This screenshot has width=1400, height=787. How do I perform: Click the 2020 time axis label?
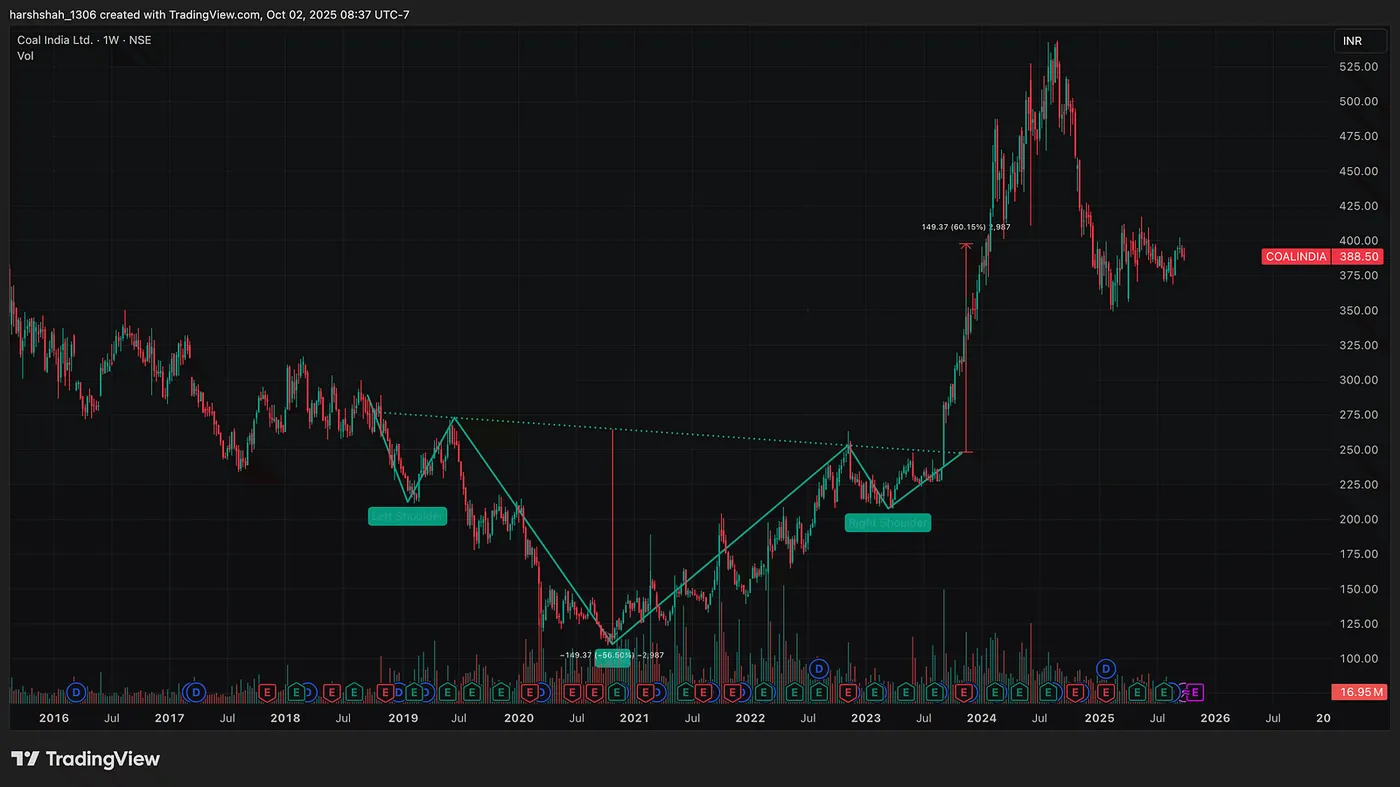pos(518,718)
